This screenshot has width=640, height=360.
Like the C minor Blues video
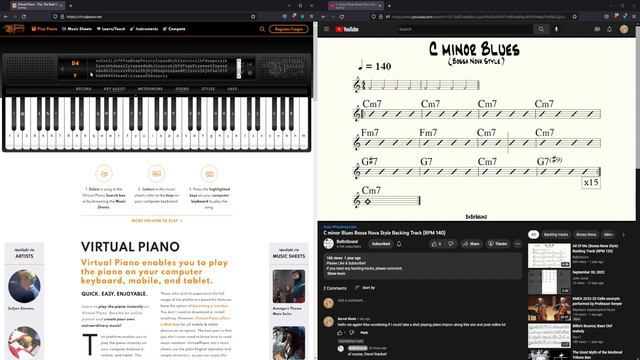(x=436, y=244)
